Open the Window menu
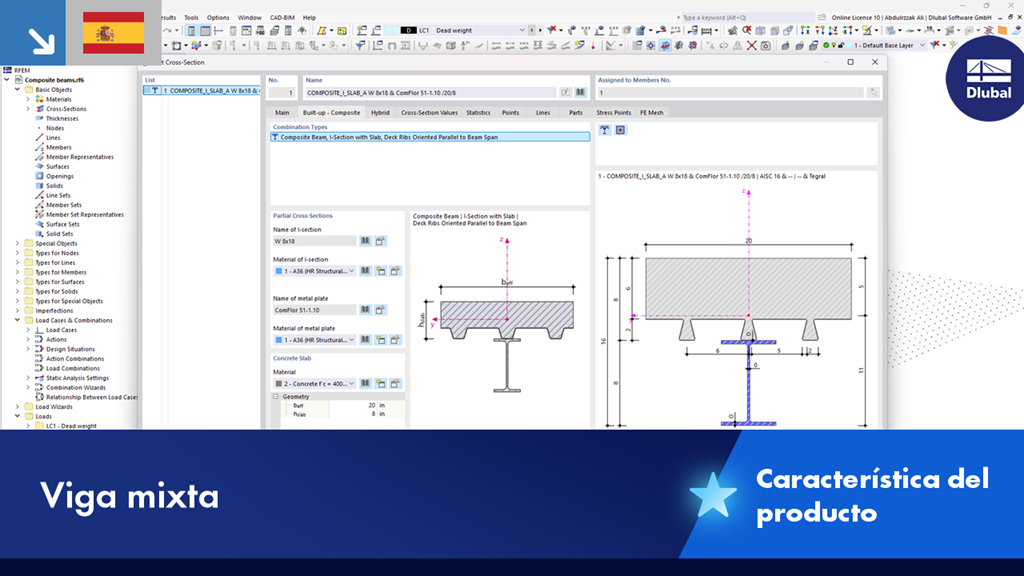 tap(249, 18)
